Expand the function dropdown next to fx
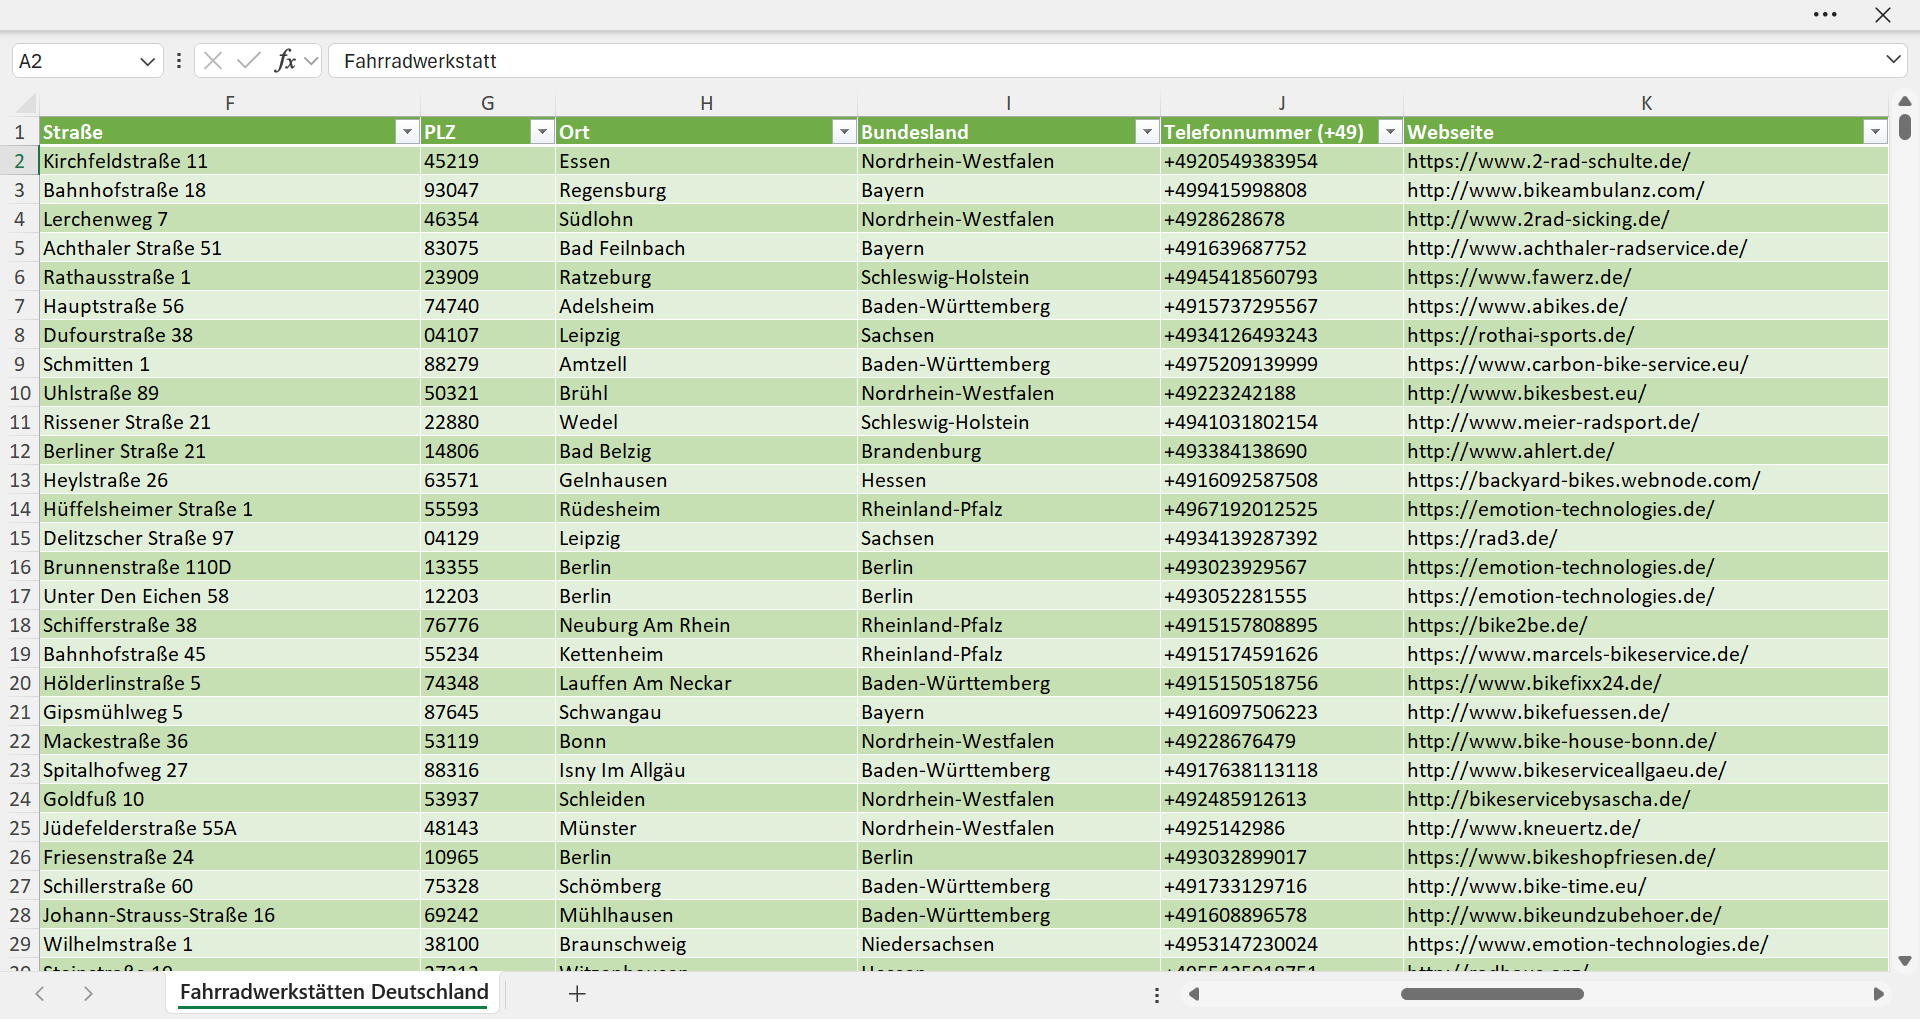The height and width of the screenshot is (1020, 1920). pos(311,61)
